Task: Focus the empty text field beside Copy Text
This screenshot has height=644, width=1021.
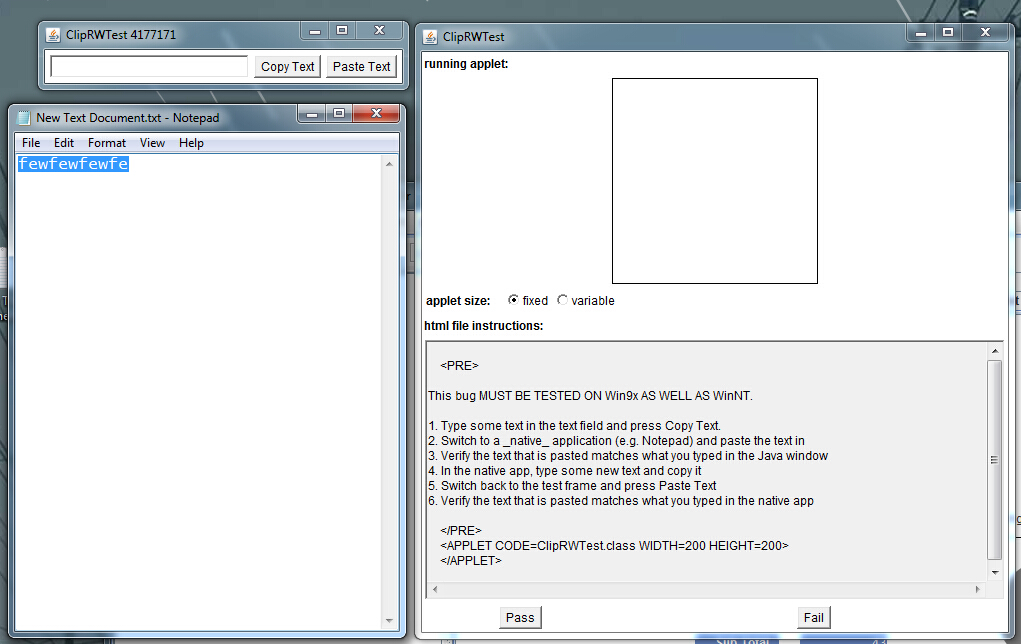Action: [x=149, y=66]
